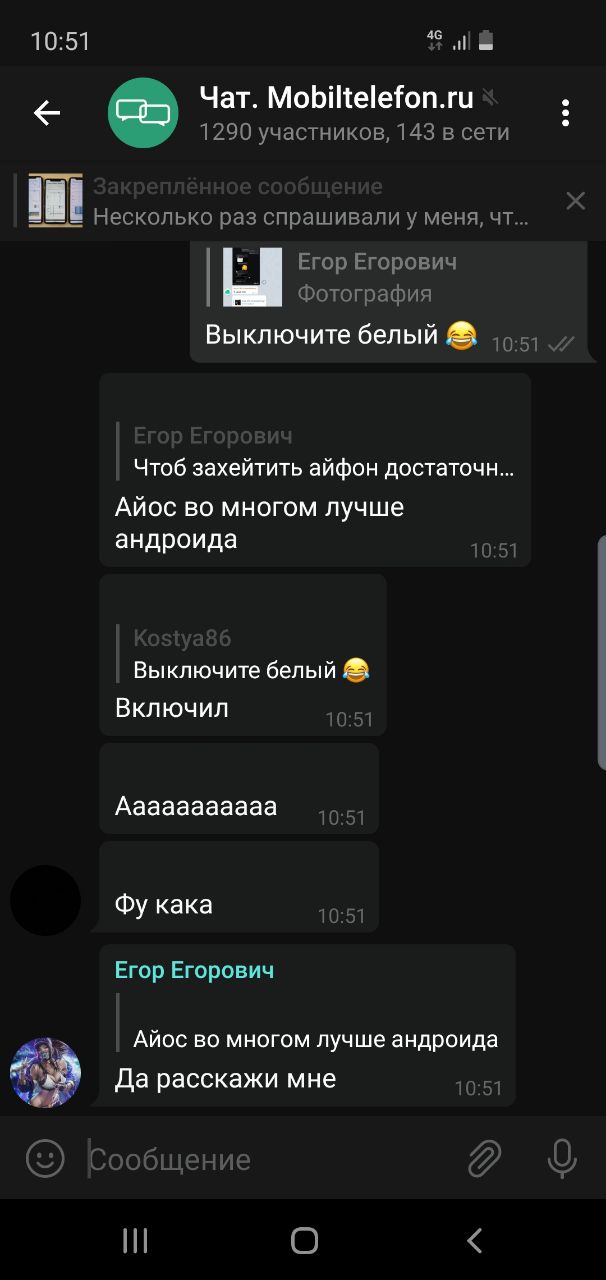Open the three-dot options menu
The image size is (606, 1280).
(565, 113)
